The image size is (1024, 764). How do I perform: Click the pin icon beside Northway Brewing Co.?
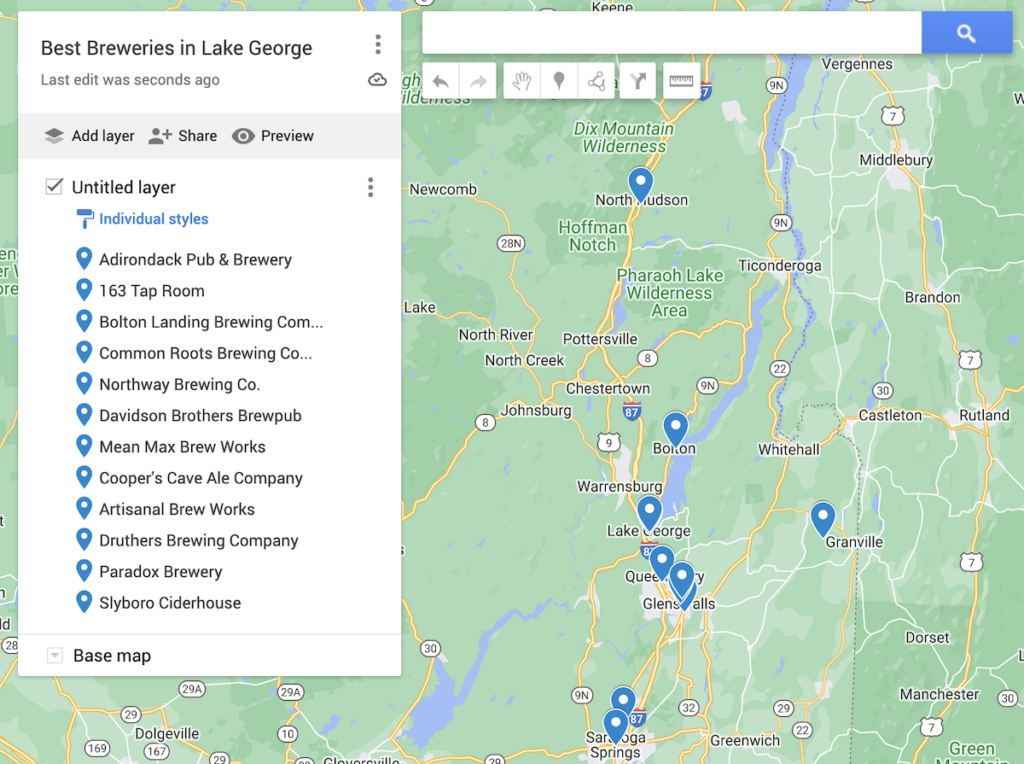pyautogui.click(x=84, y=383)
